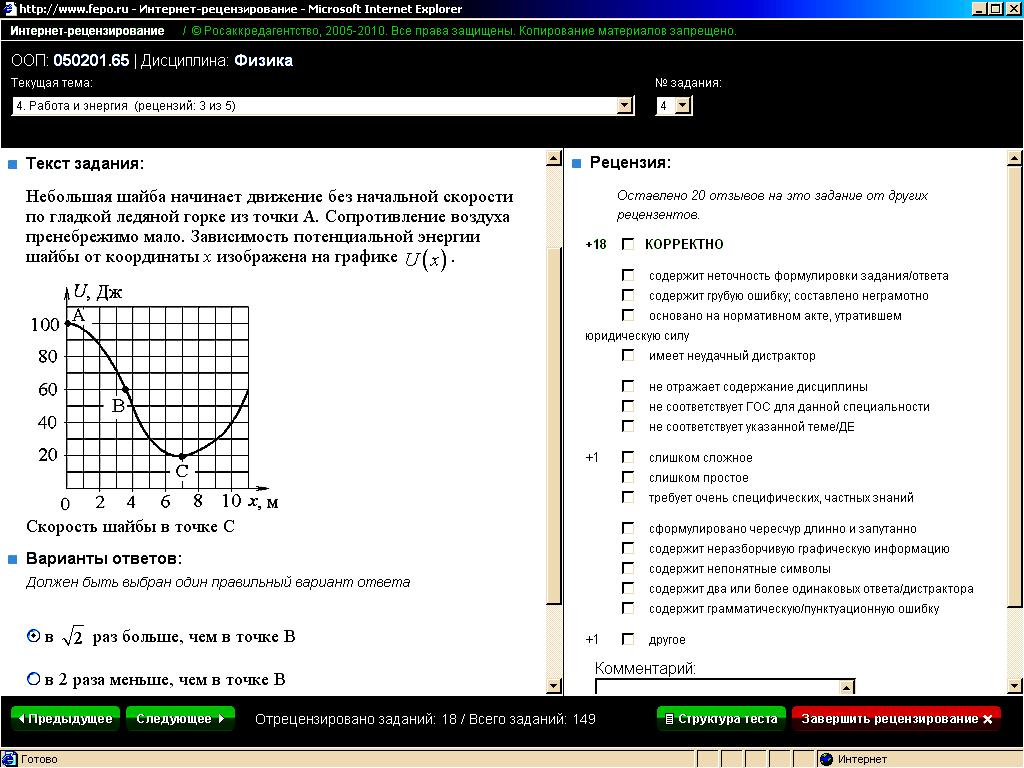Screen dimensions: 1024x768
Task: Check 'содержит грубую ошибку; составлено неграмотно'
Action: 628,296
